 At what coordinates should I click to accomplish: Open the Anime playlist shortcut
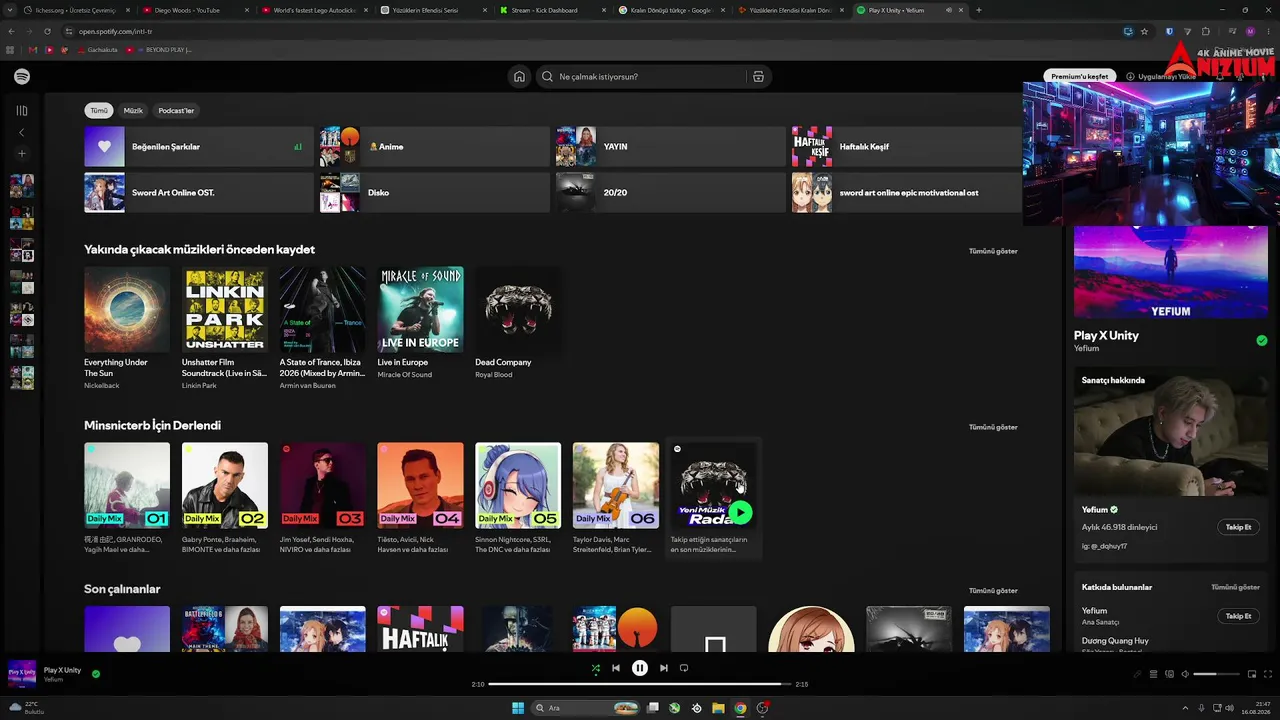434,147
